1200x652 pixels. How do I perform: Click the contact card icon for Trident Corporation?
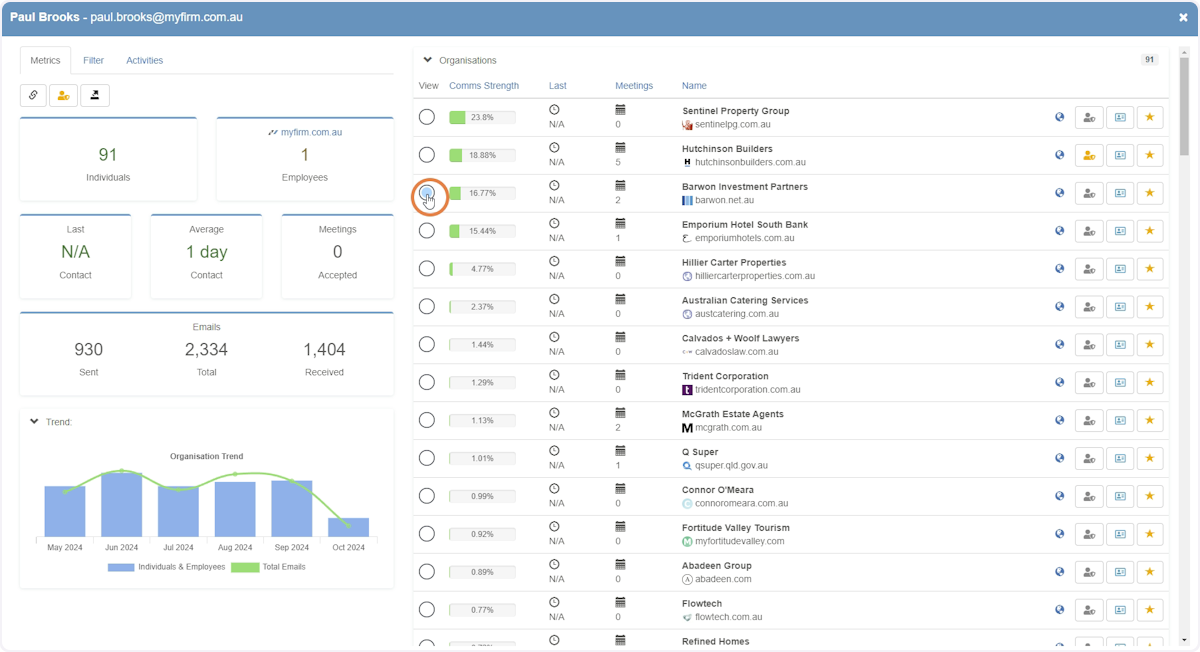tap(1120, 383)
